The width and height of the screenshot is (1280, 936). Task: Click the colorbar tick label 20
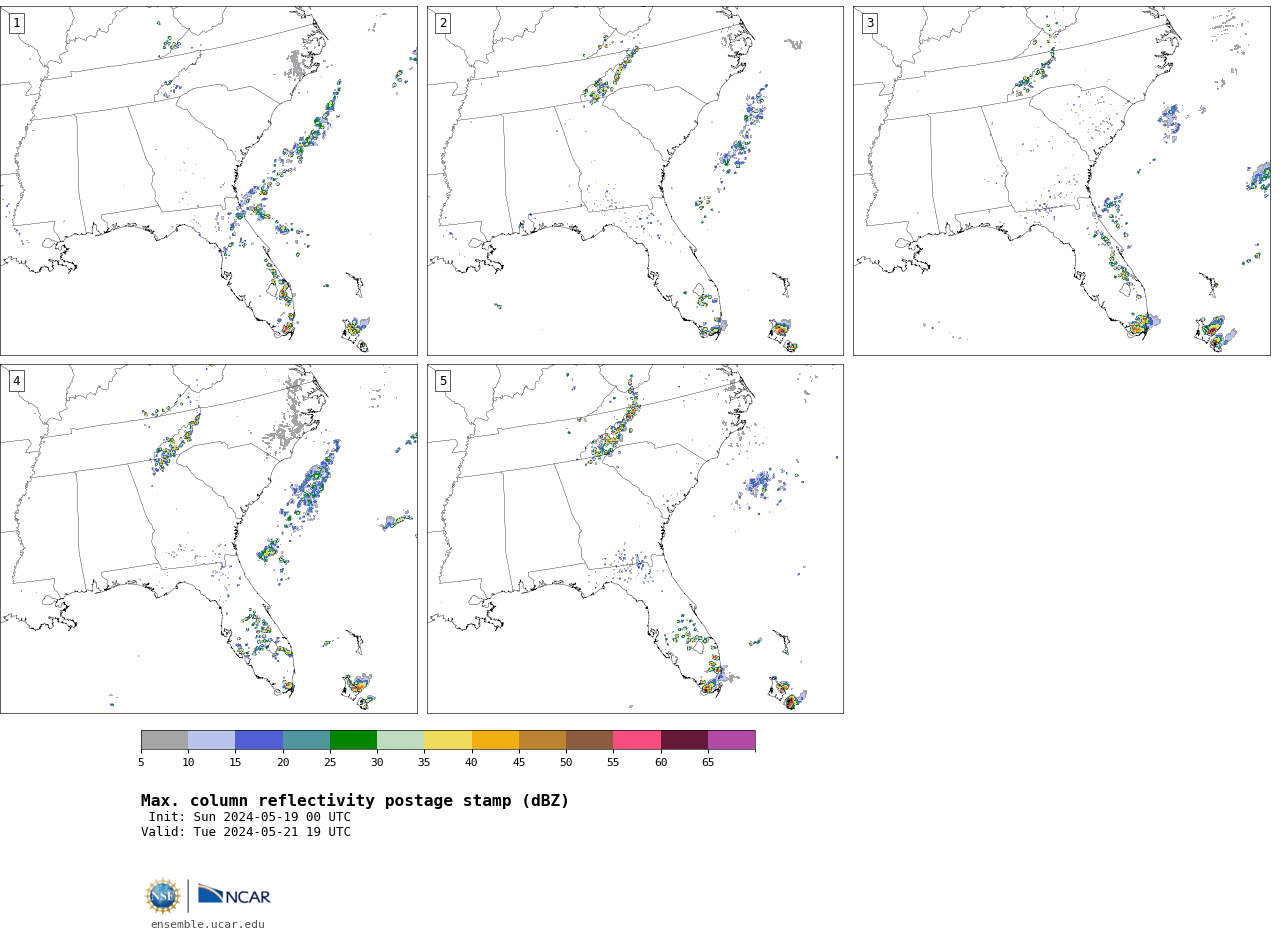coord(283,763)
